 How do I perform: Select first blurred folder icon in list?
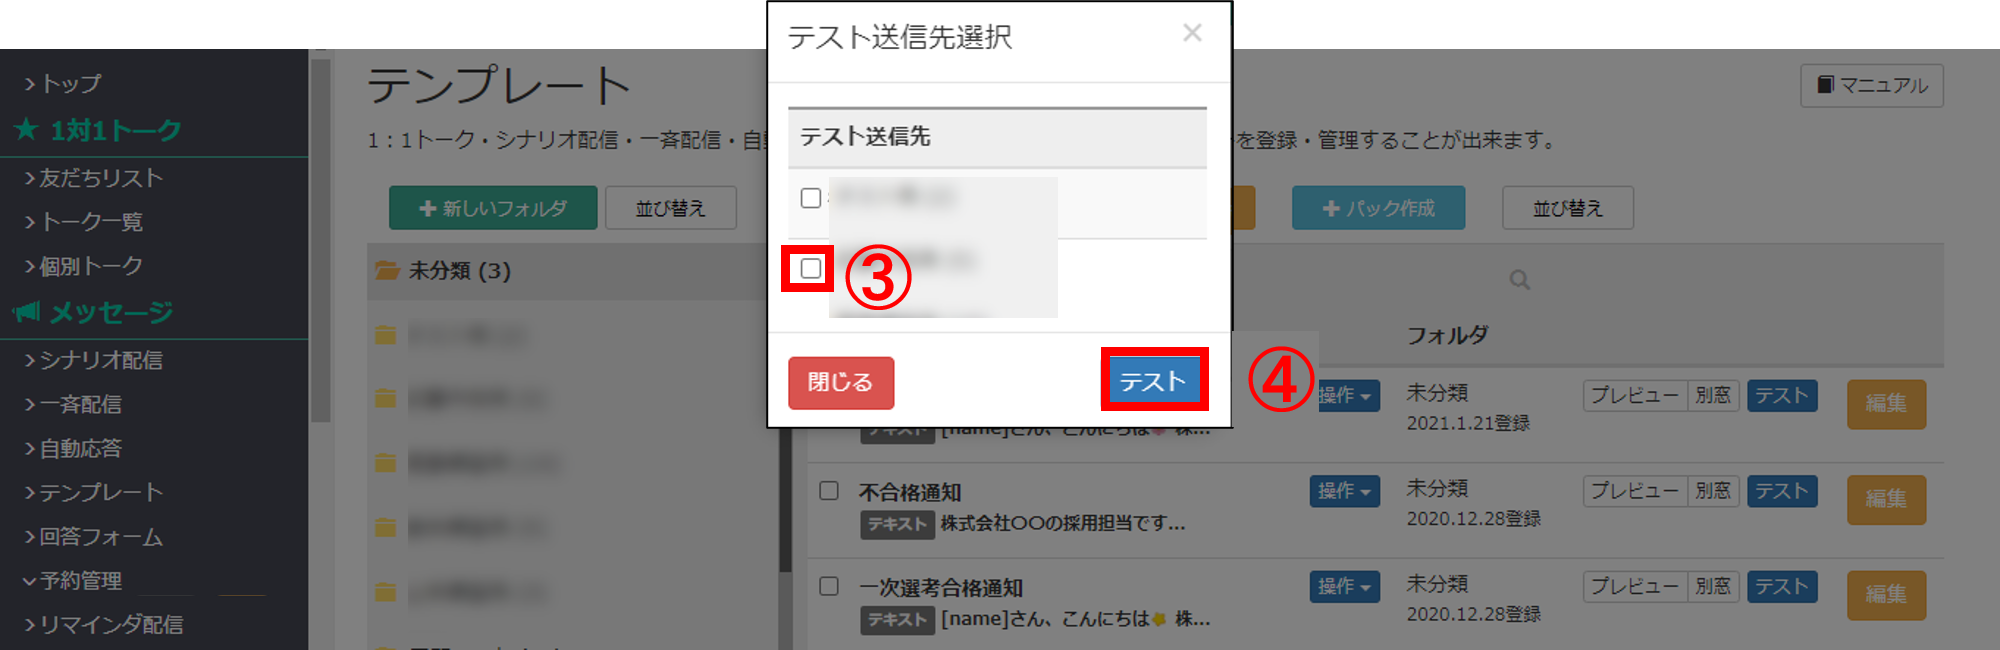(x=385, y=335)
